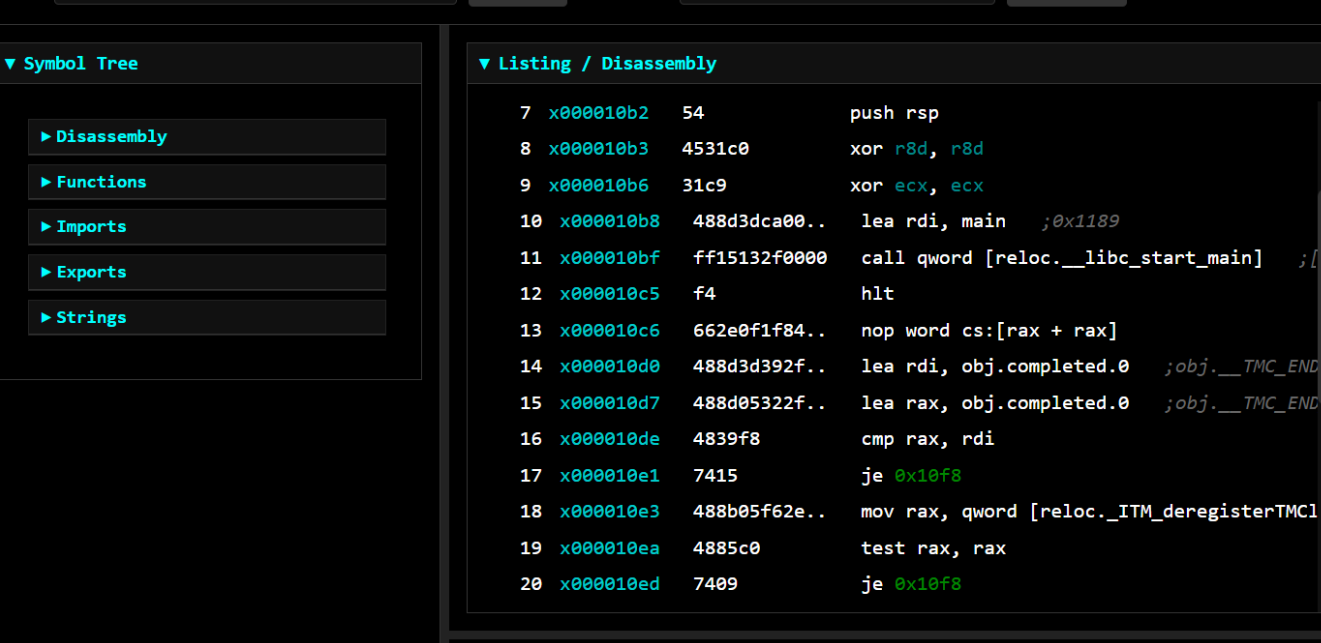Select address x000010e3 on line 18
The height and width of the screenshot is (643, 1321).
[x=610, y=511]
